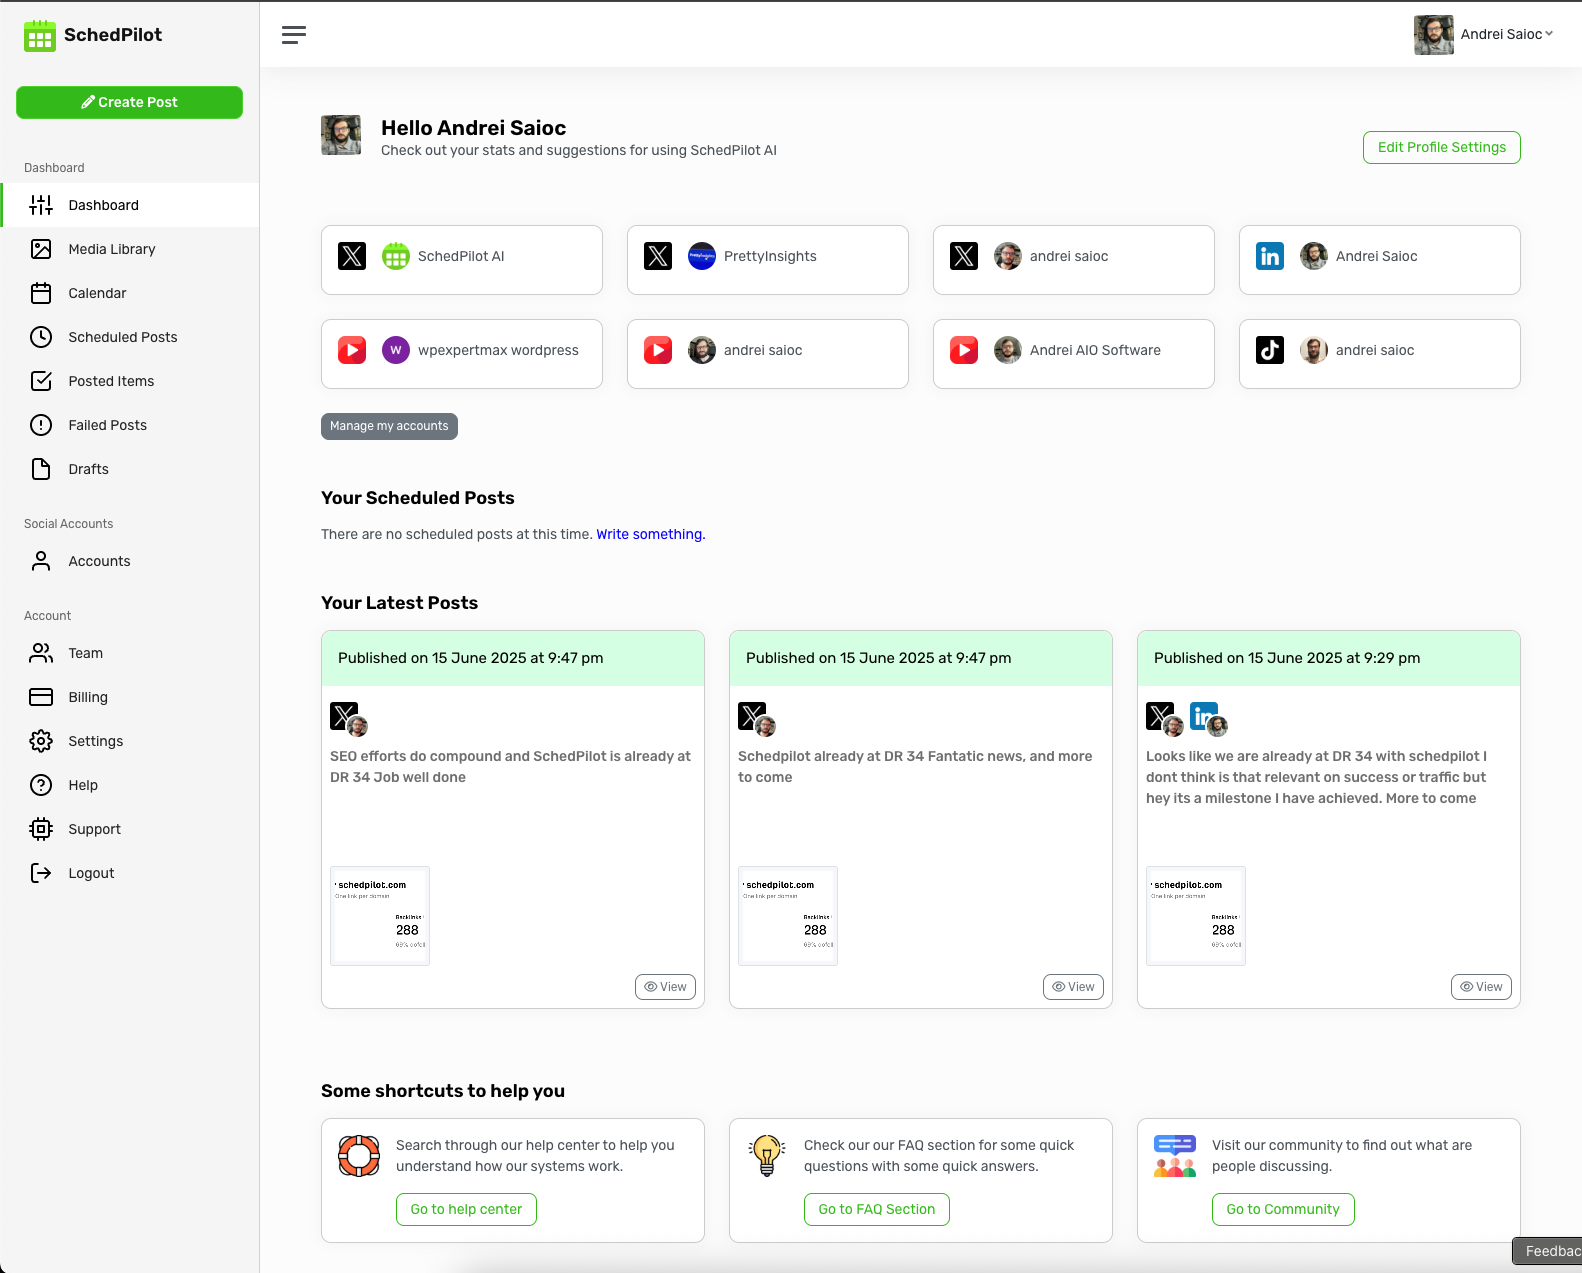Open the Andrei Saioc user dropdown

coord(1484,35)
